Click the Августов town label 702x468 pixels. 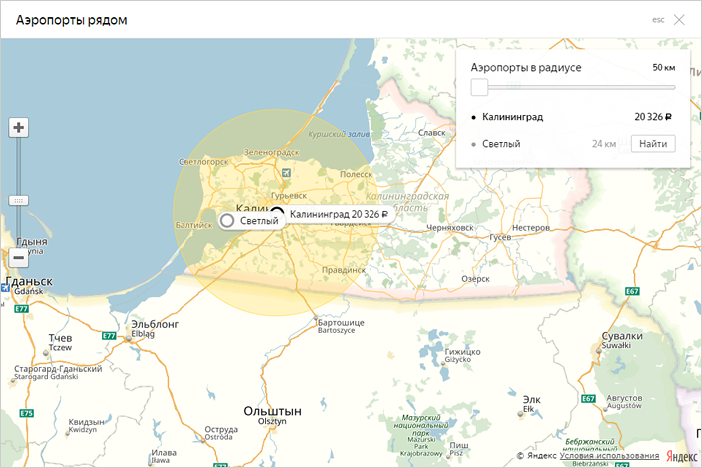pyautogui.click(x=624, y=398)
